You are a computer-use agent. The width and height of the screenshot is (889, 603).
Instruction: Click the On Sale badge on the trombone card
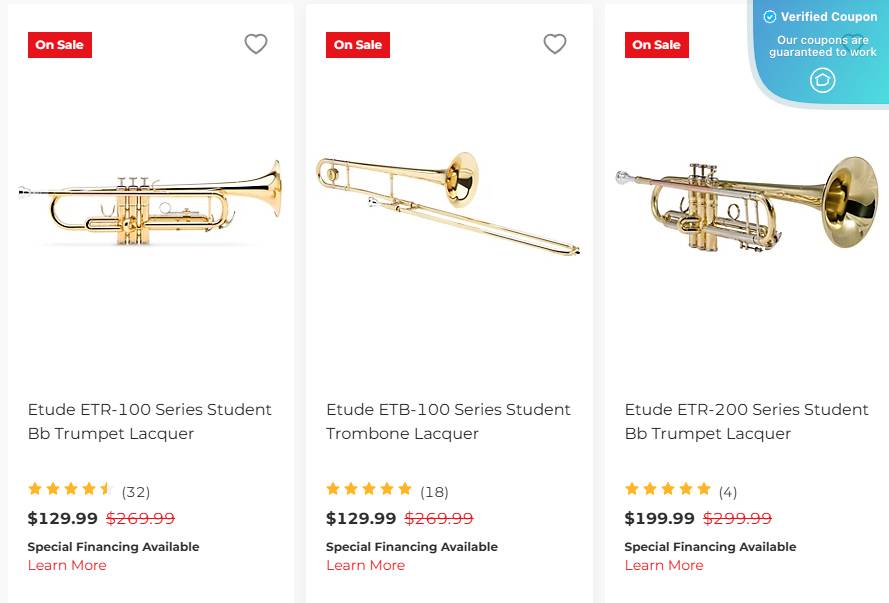357,45
